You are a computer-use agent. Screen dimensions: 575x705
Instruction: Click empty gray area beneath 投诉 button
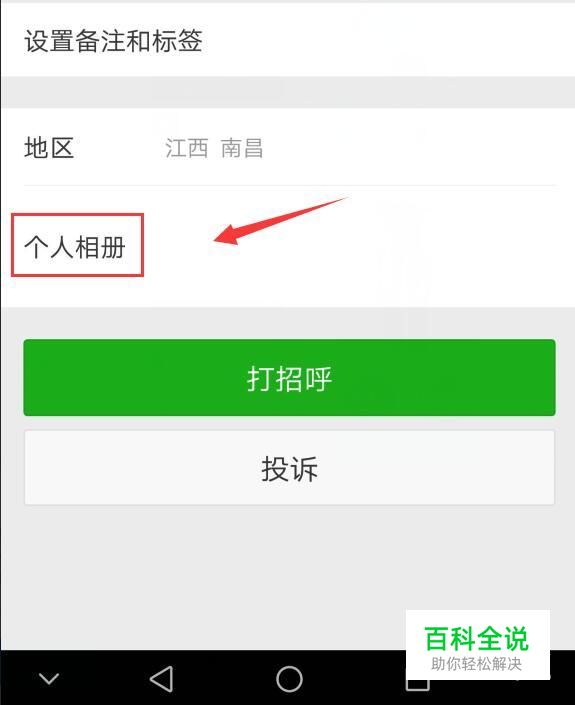click(202, 576)
